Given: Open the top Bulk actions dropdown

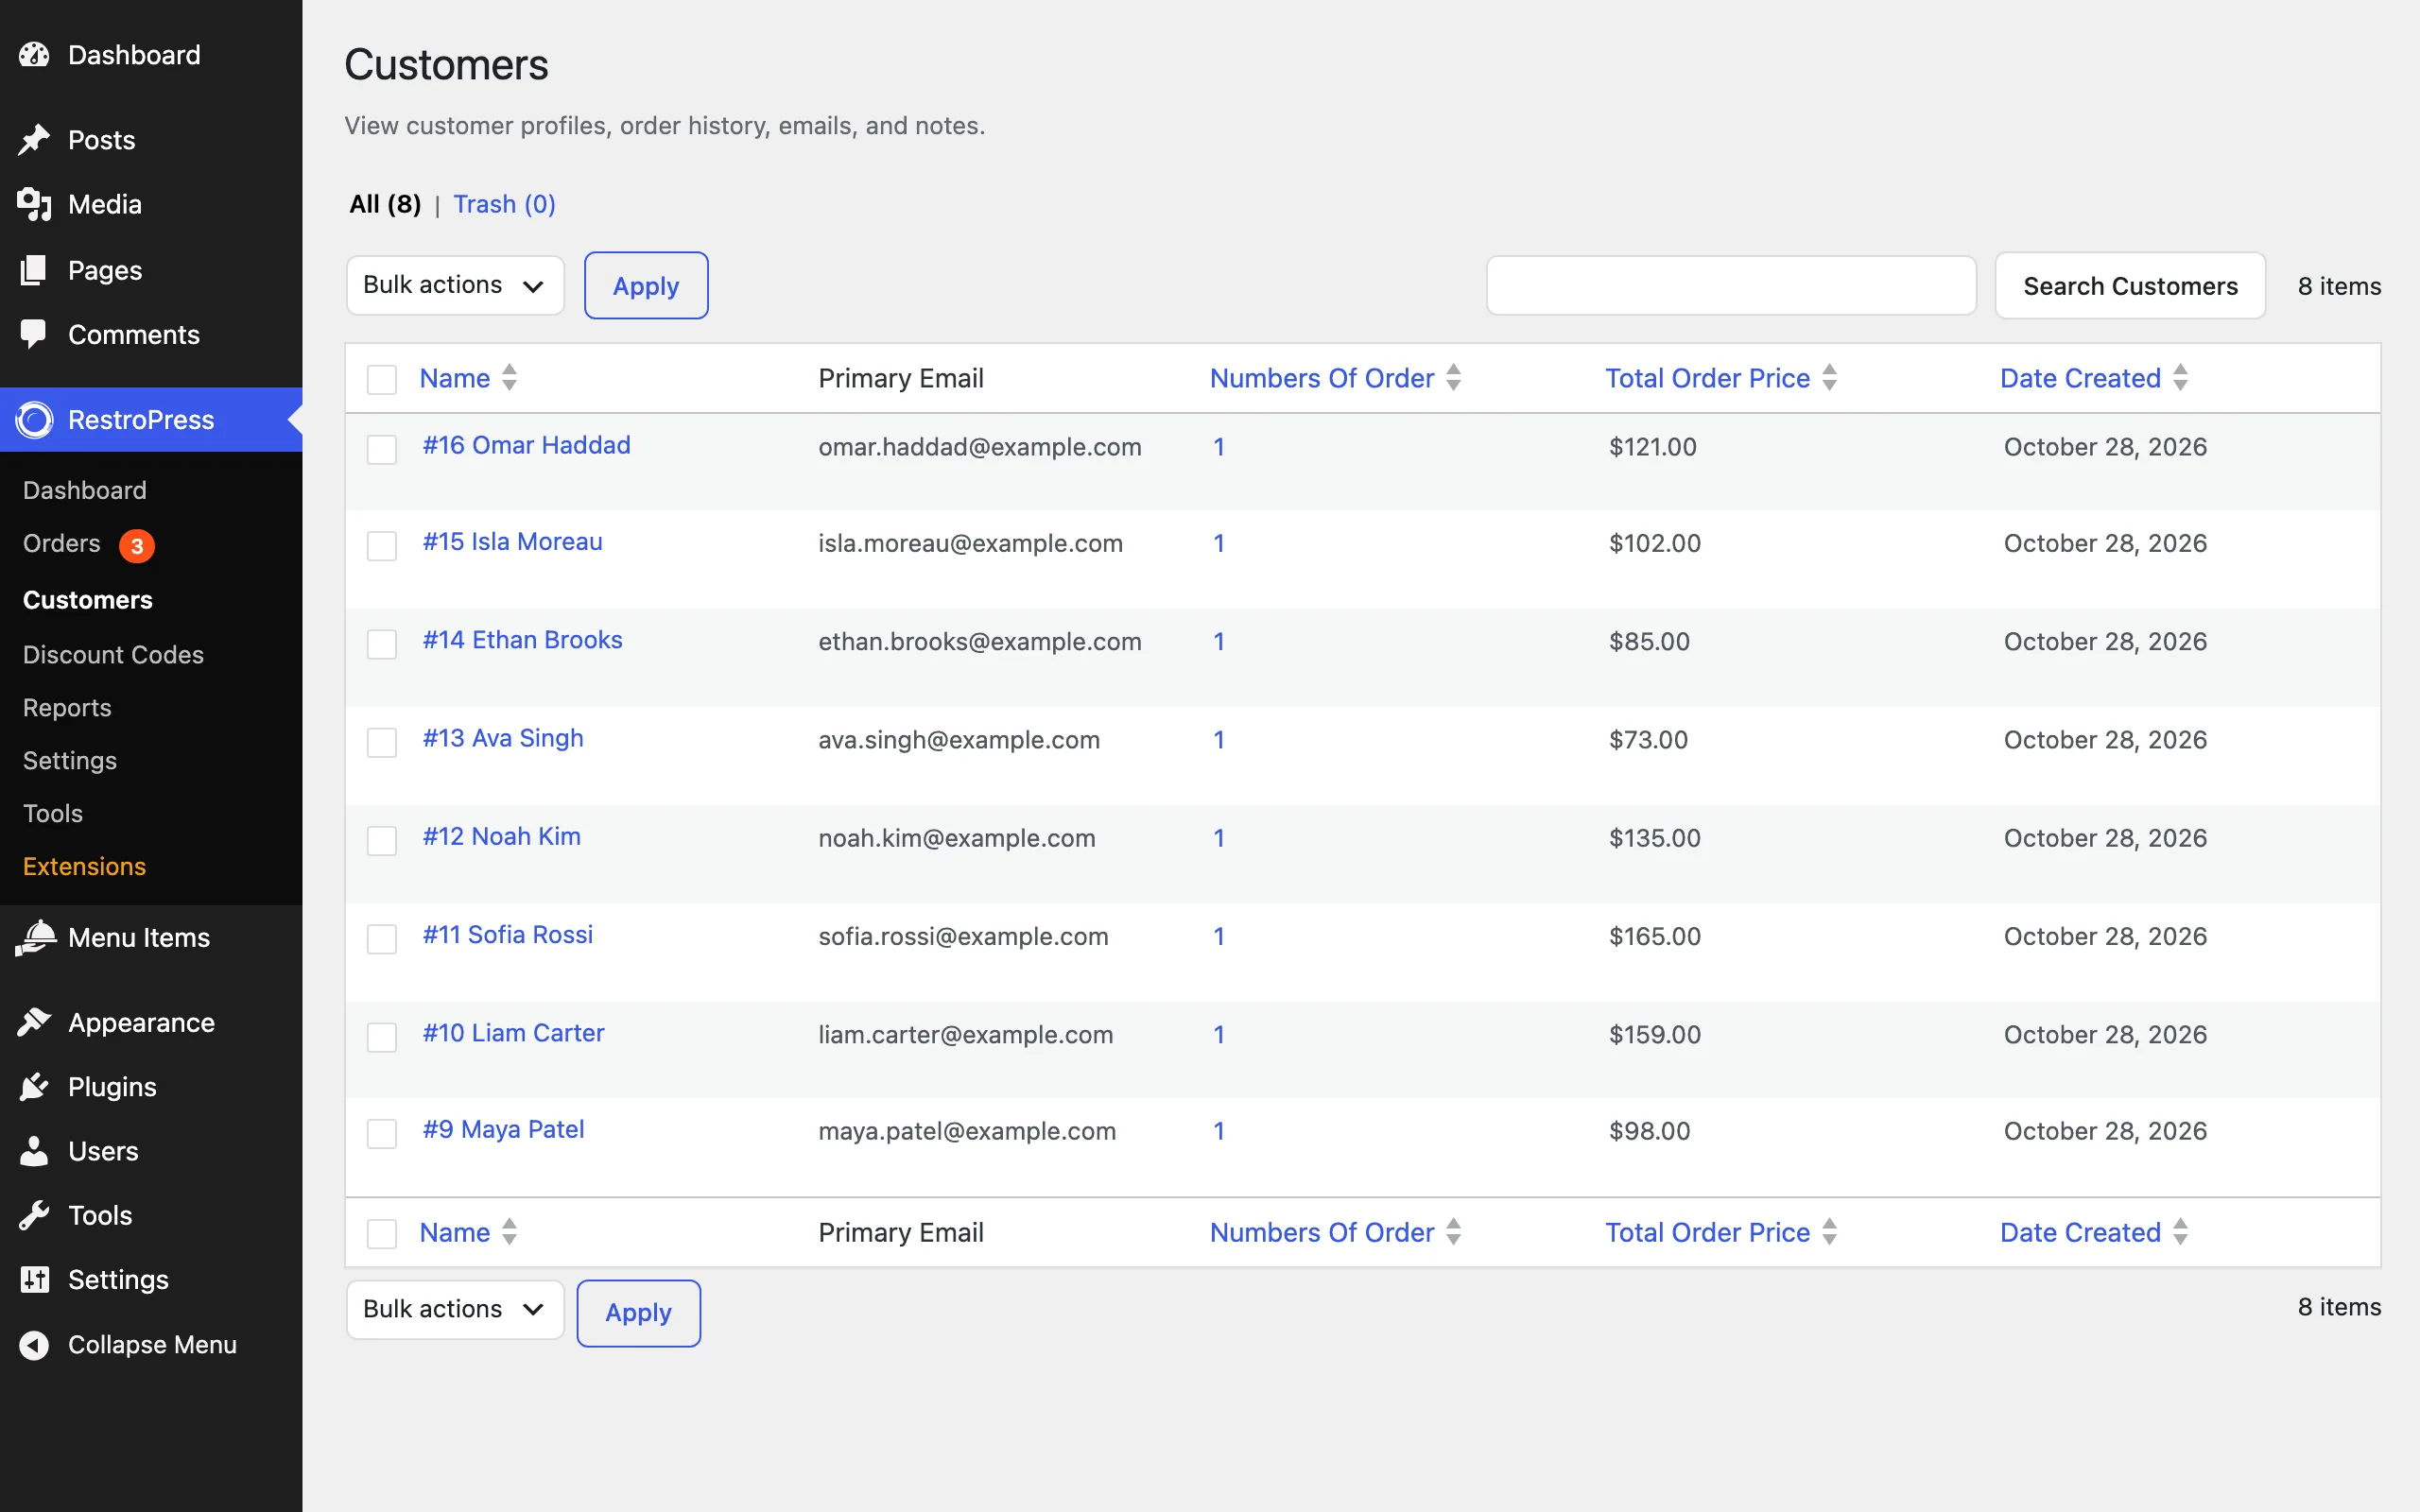Looking at the screenshot, I should pos(455,285).
